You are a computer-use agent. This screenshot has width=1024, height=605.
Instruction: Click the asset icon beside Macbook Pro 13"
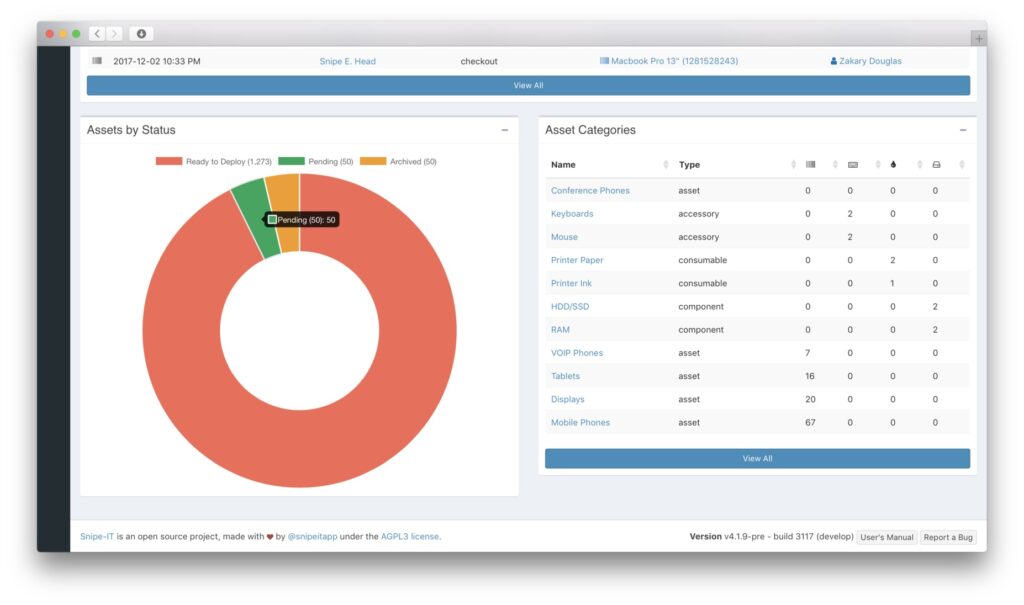pyautogui.click(x=603, y=60)
